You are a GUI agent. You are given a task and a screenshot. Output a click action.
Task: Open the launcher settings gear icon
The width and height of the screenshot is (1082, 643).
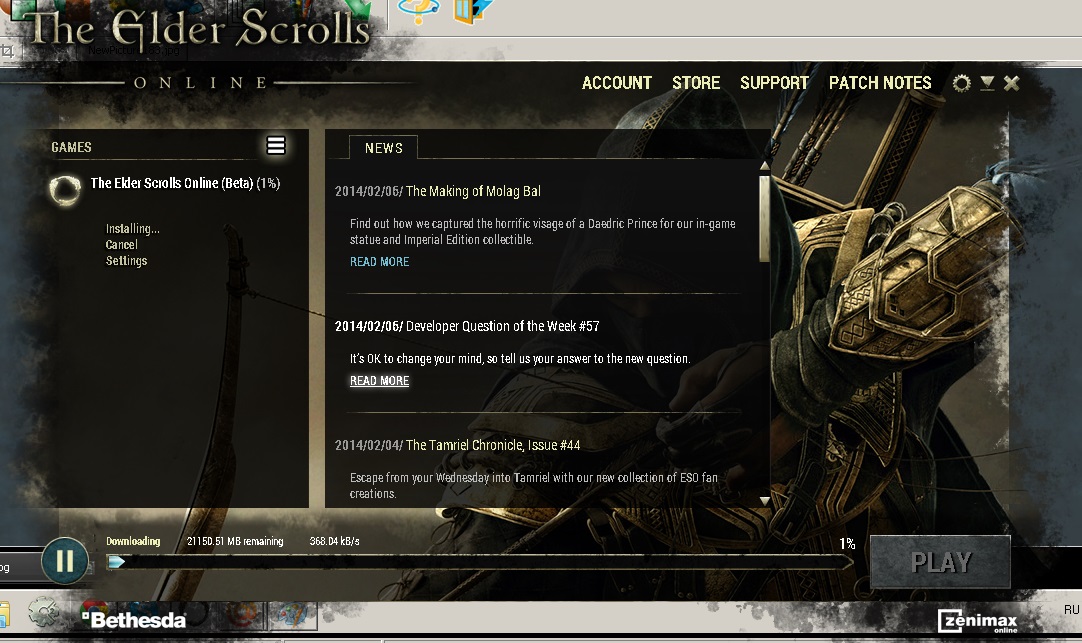tap(961, 83)
